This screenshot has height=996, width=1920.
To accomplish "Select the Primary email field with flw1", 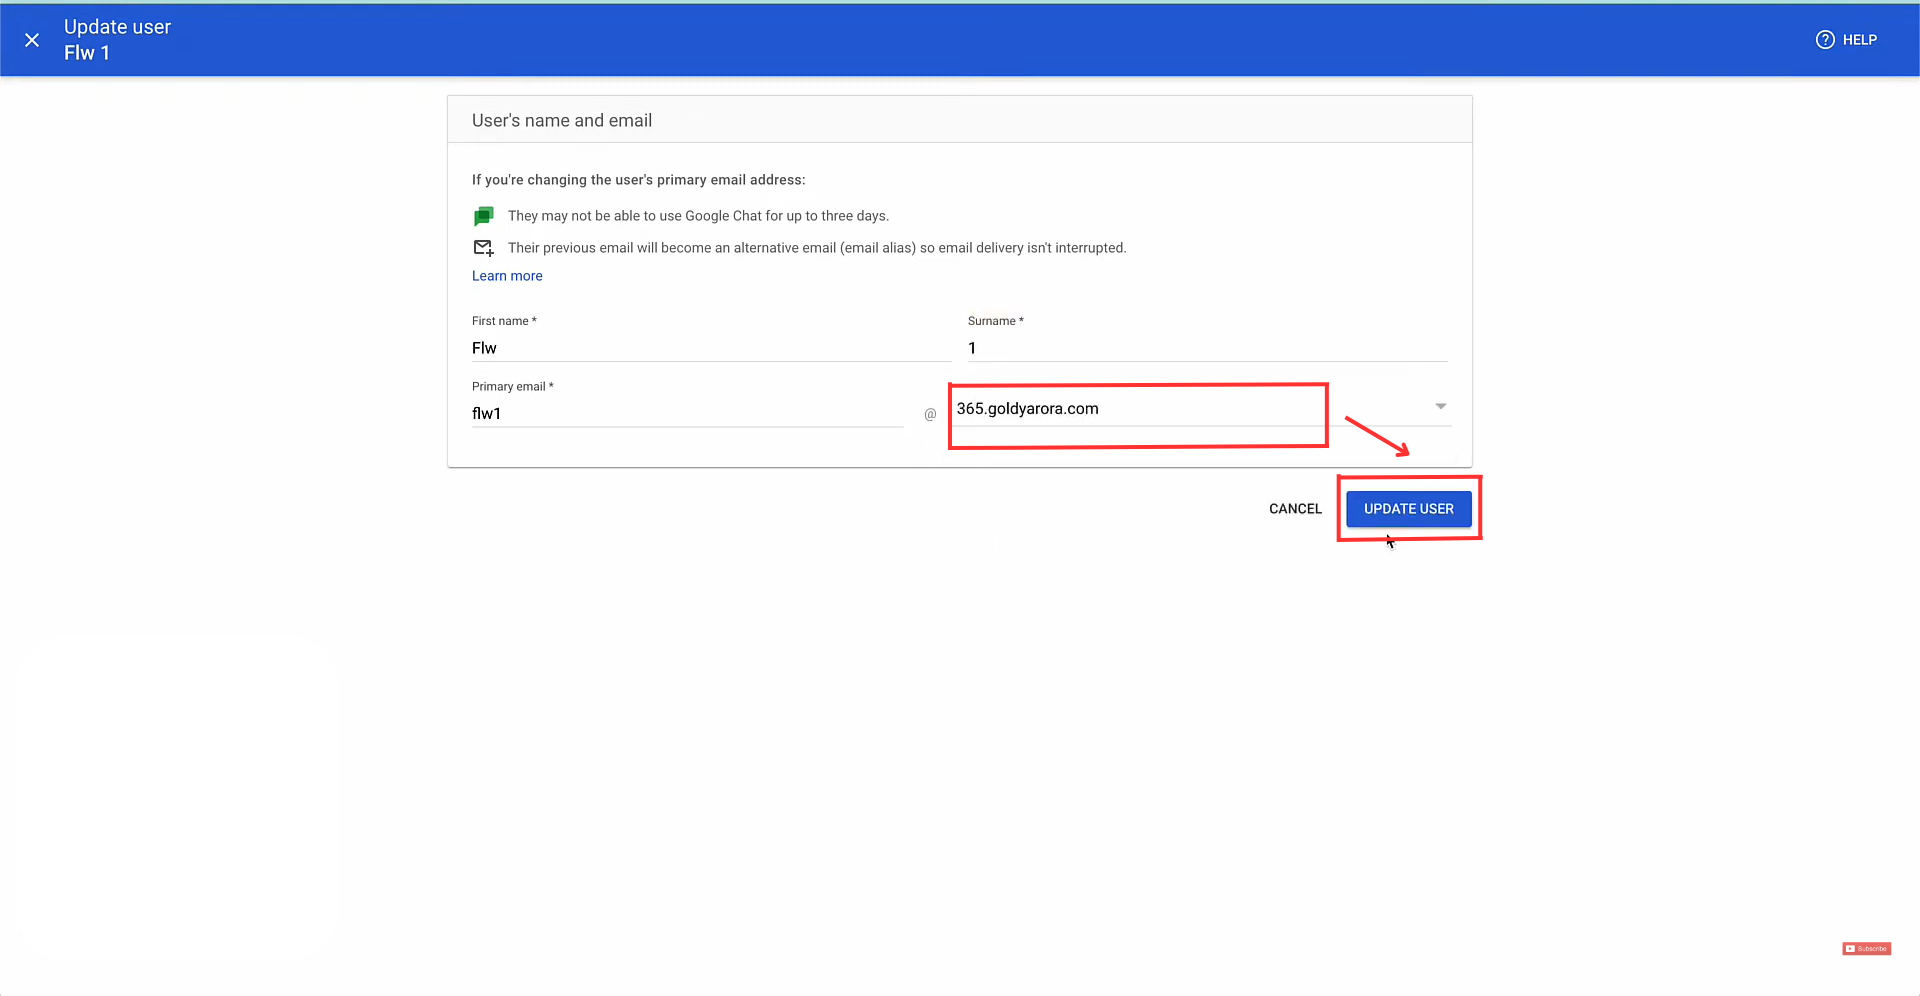I will click(686, 414).
